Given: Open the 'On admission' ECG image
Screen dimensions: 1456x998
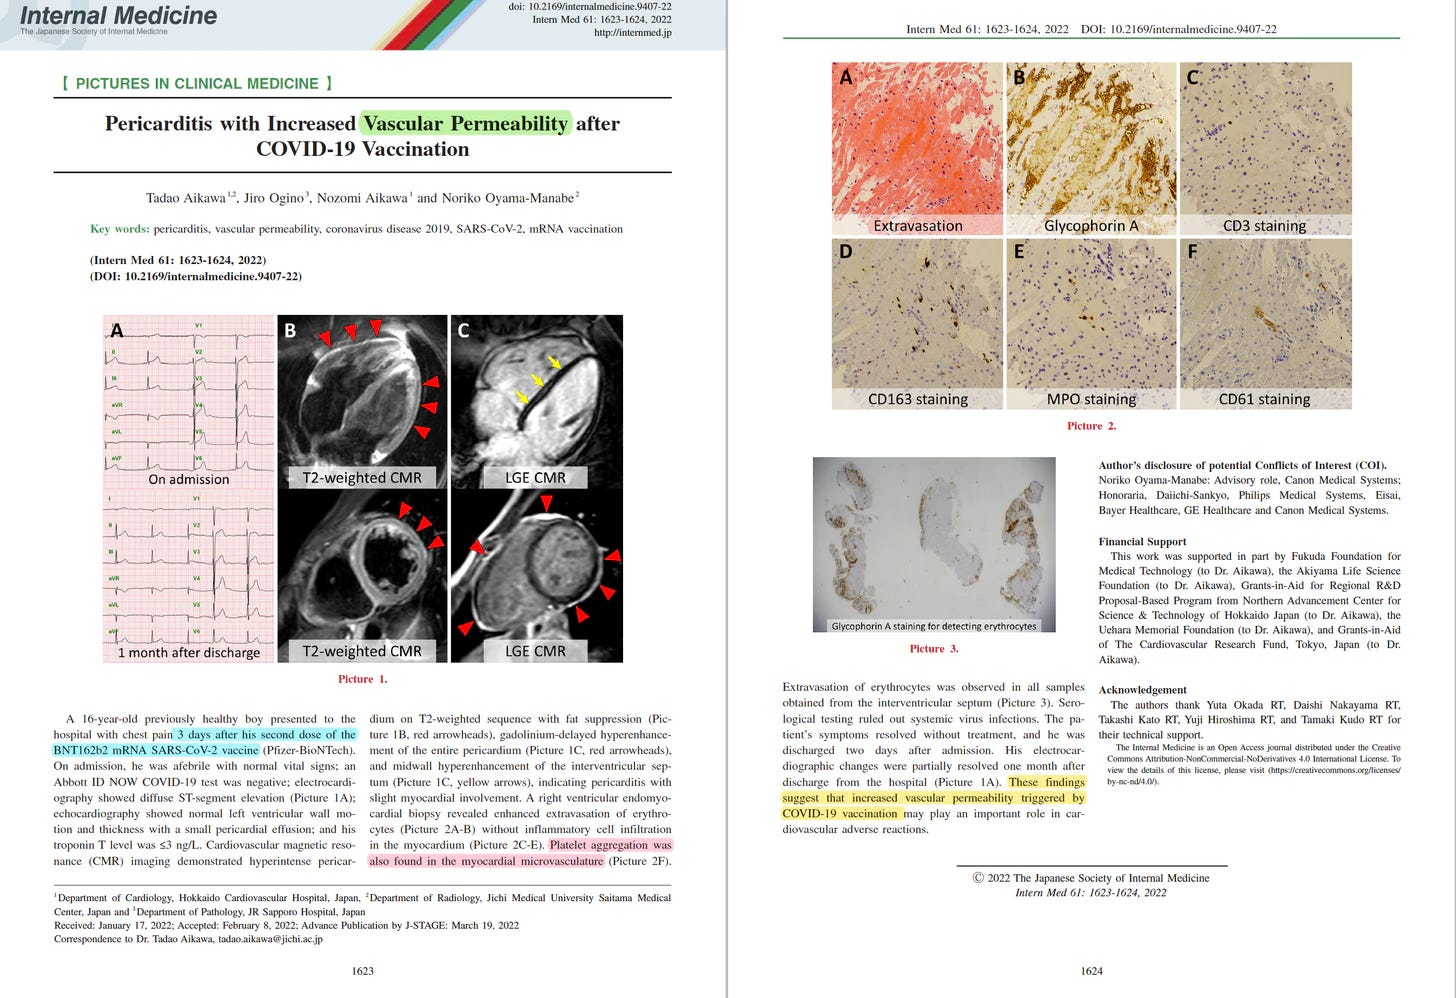Looking at the screenshot, I should (189, 402).
